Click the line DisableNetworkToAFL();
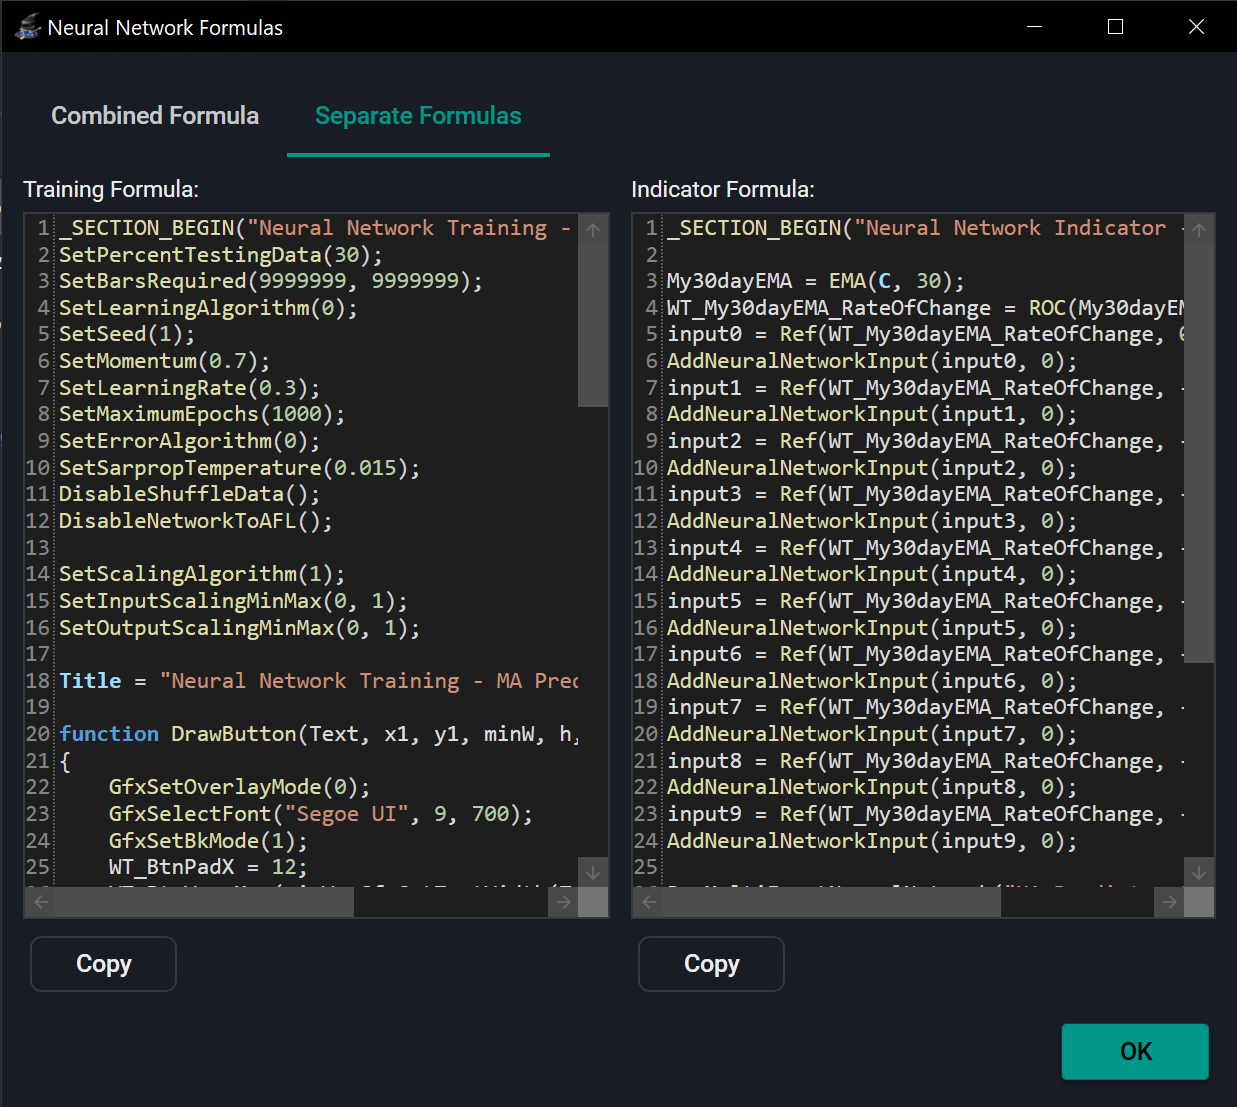The image size is (1237, 1107). click(x=196, y=521)
